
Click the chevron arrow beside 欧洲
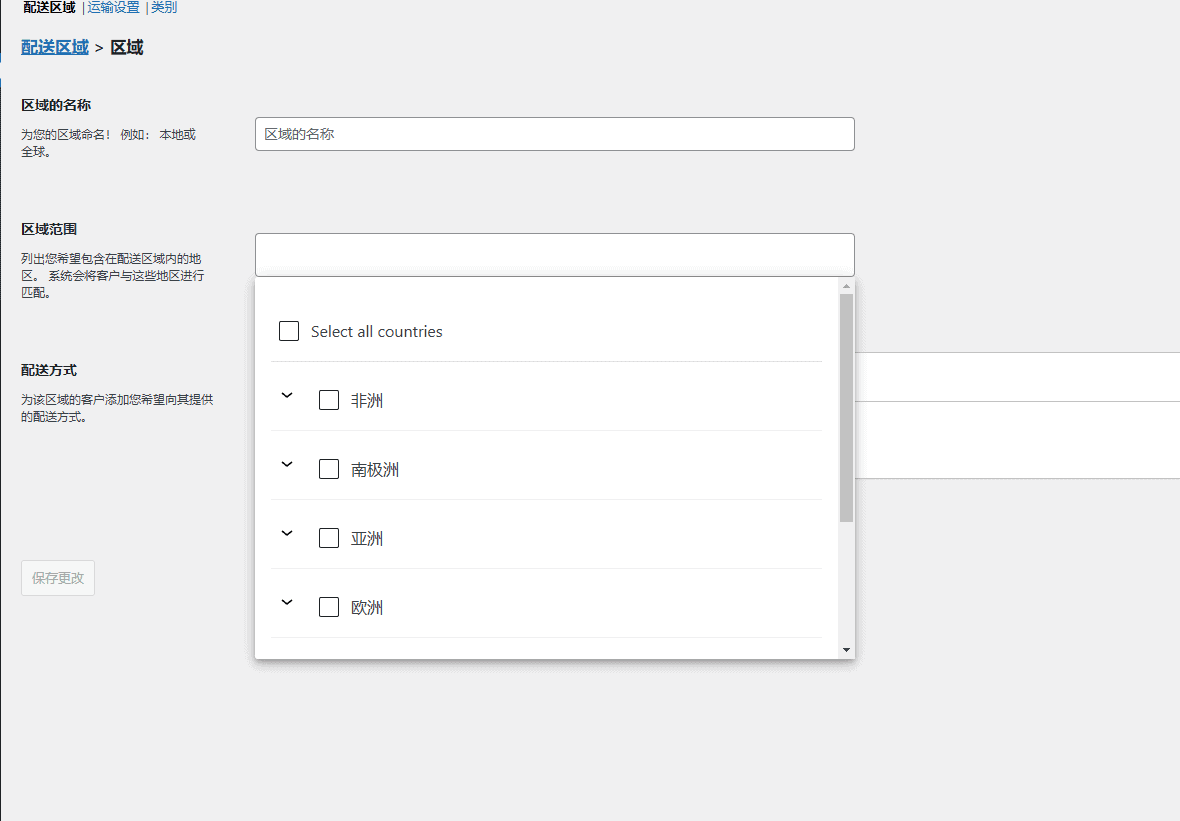[287, 603]
